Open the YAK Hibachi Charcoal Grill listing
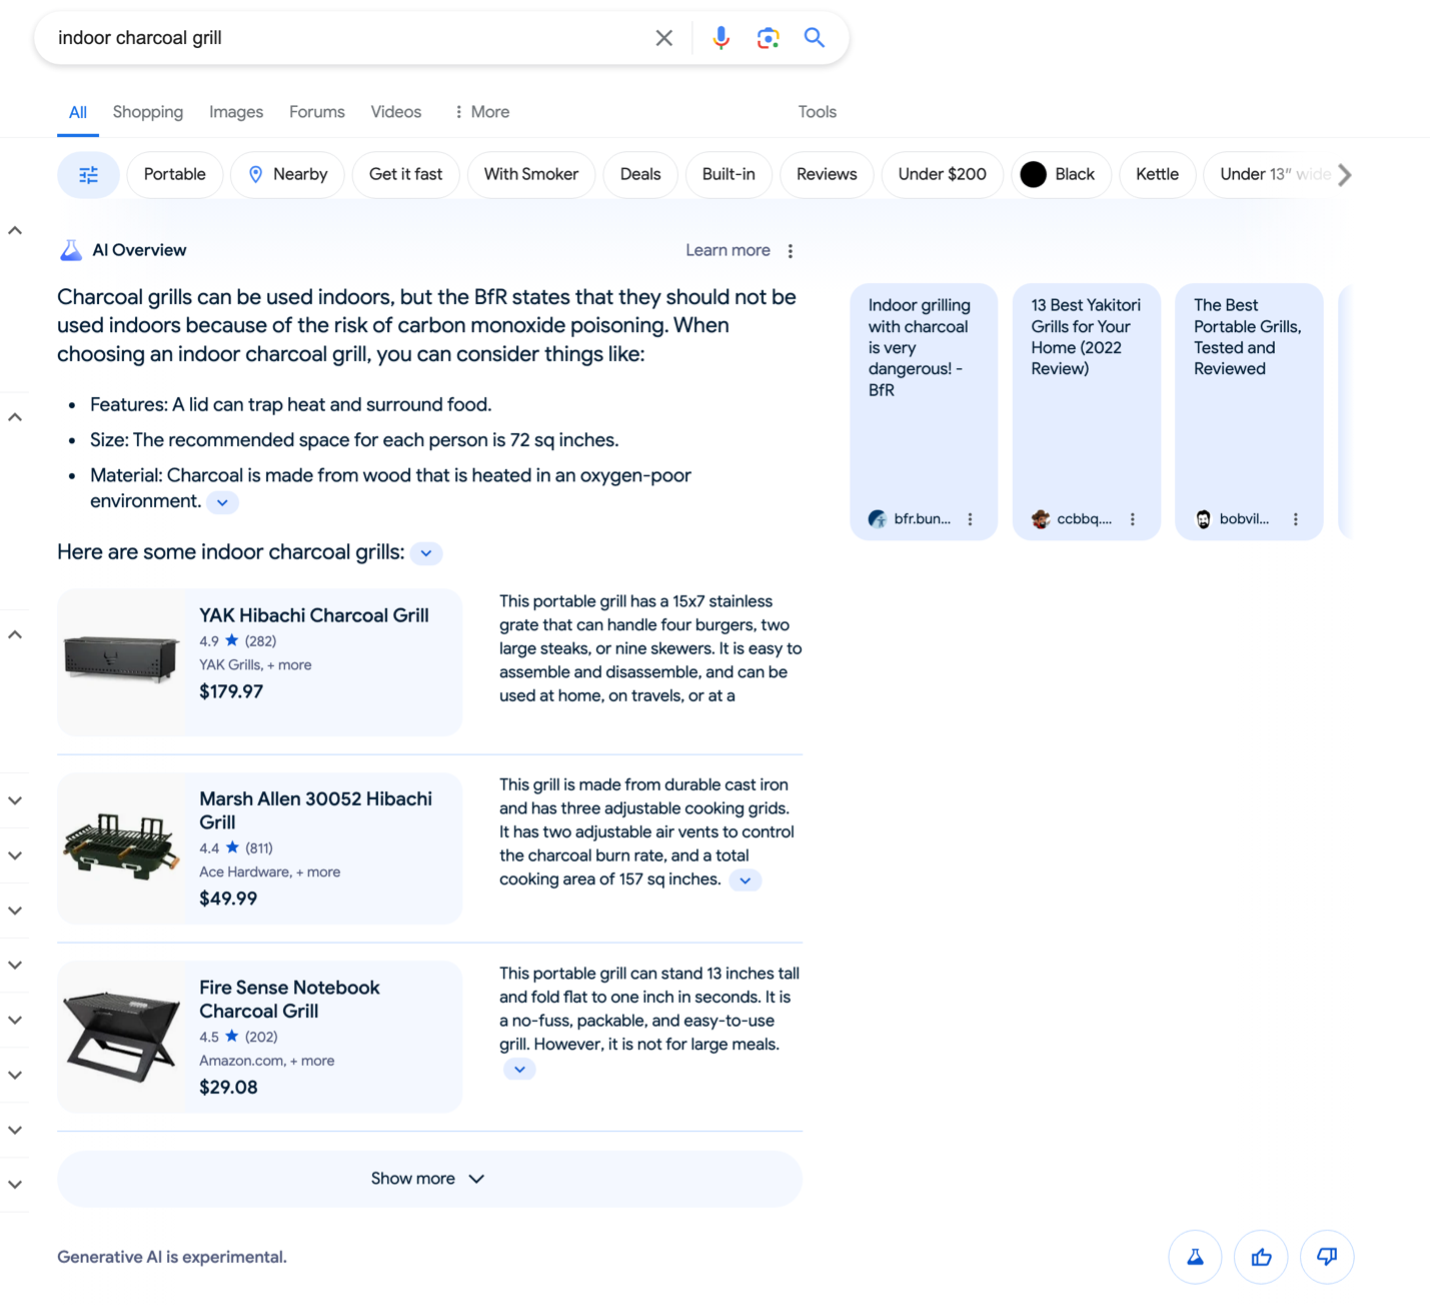The height and width of the screenshot is (1307, 1430). (313, 616)
